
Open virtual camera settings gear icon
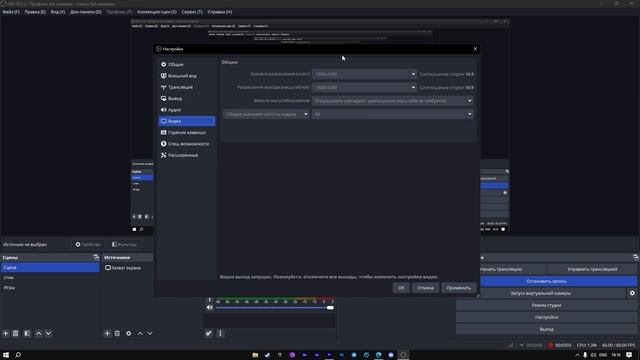(x=632, y=293)
